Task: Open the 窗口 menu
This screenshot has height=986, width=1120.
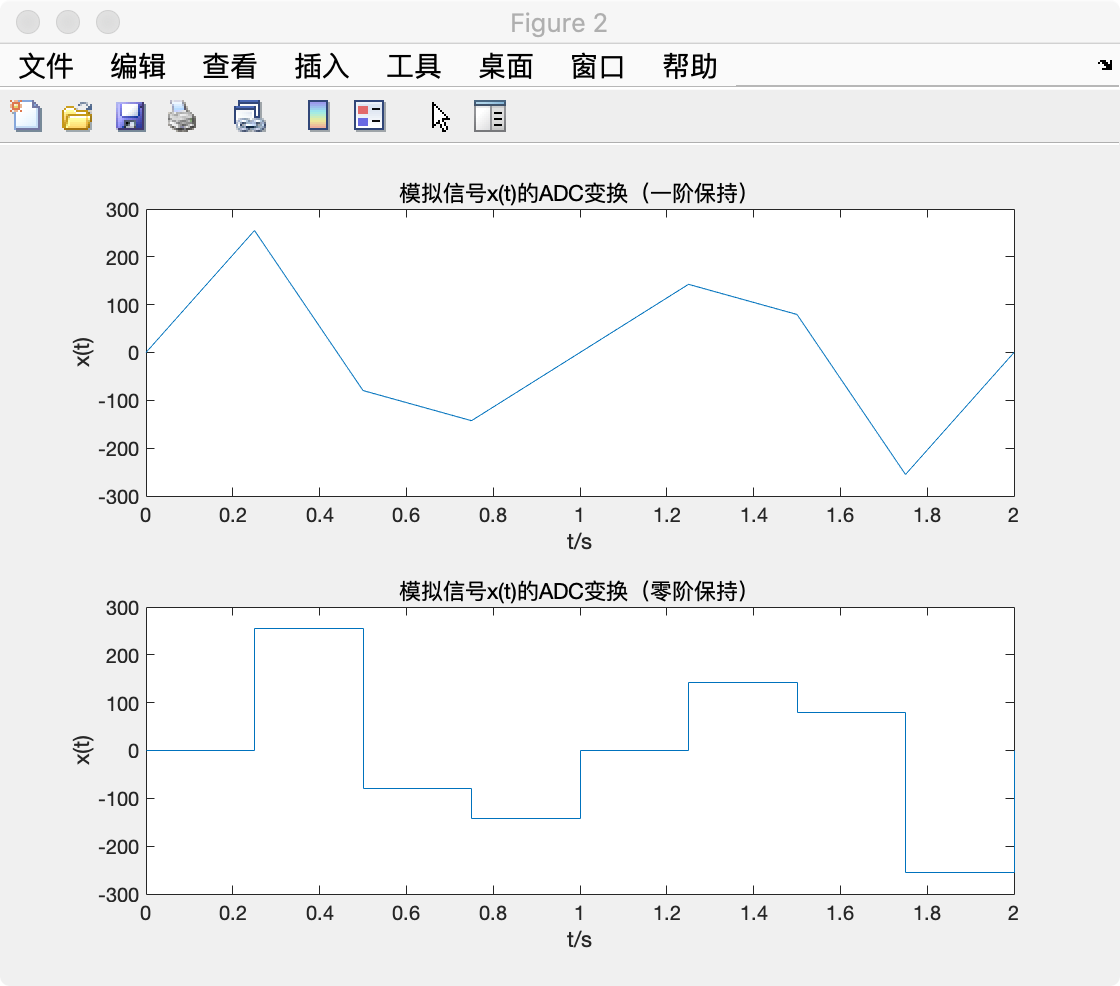Action: (598, 66)
